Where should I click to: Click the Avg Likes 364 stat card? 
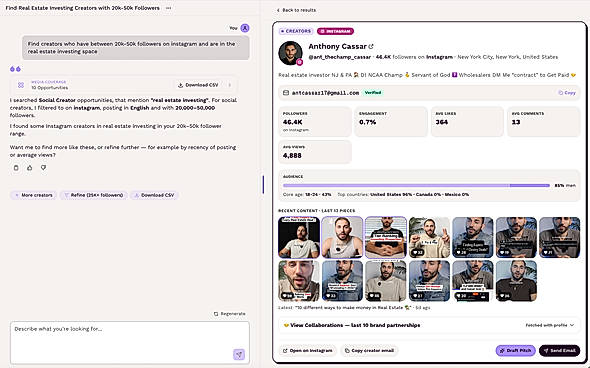coord(467,122)
